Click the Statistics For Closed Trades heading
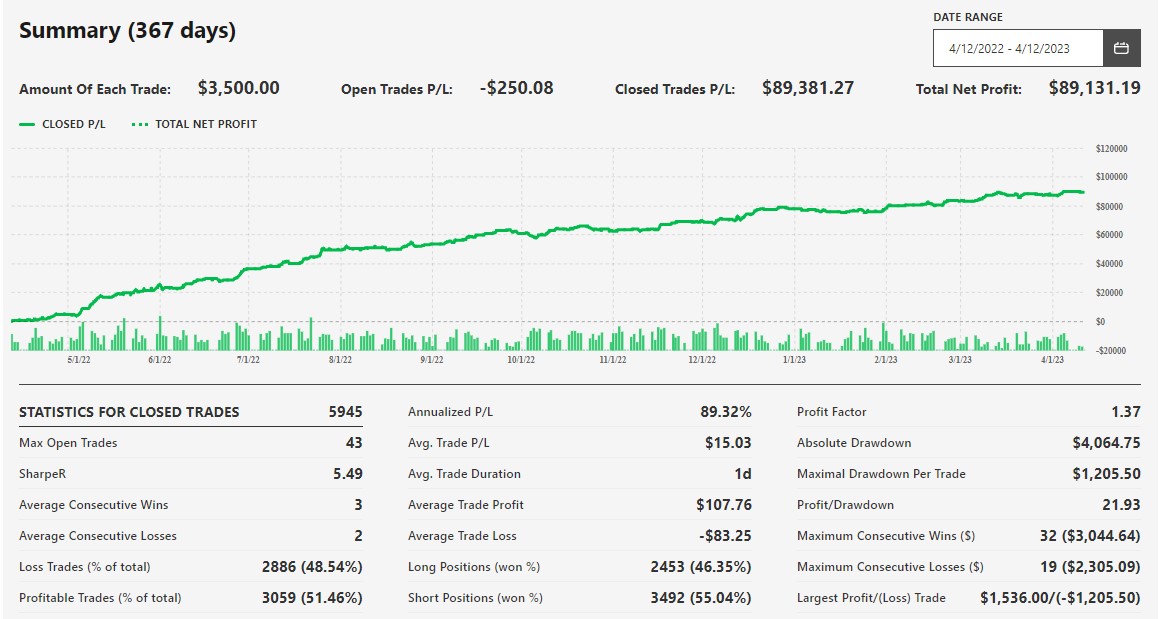Viewport: 1159px width, 619px height. click(129, 412)
